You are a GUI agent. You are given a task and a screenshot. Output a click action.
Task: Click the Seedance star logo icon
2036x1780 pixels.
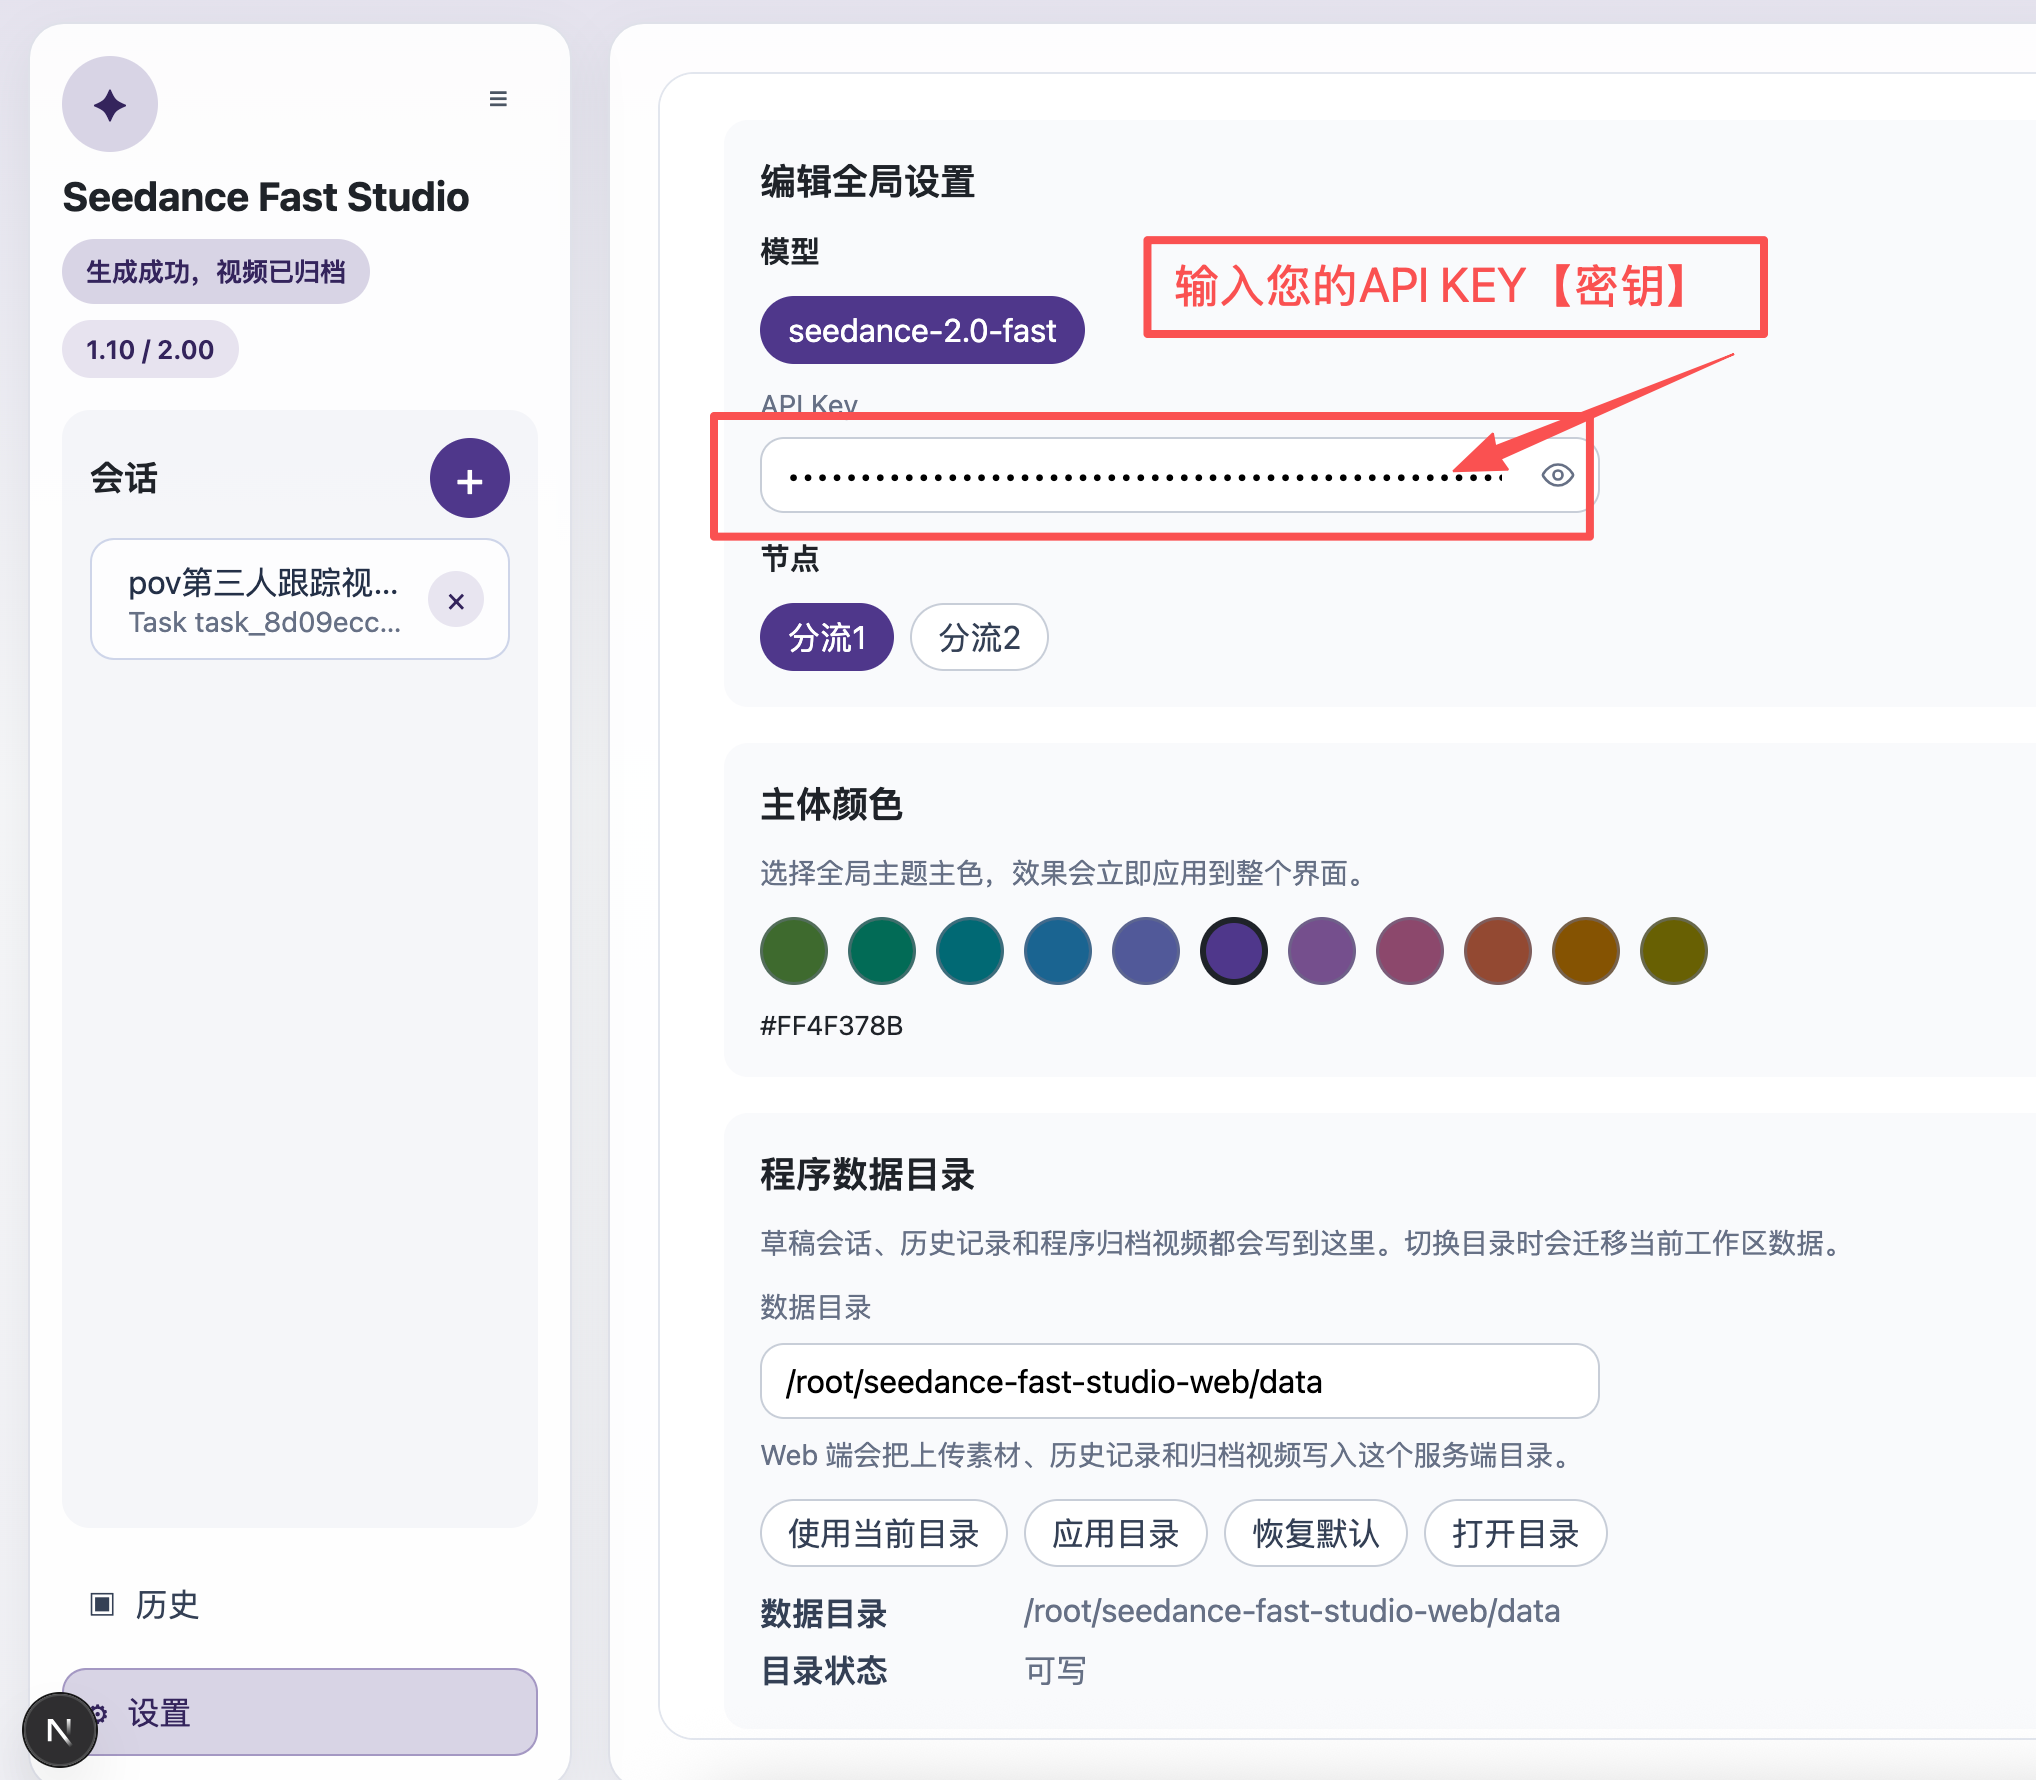tap(110, 104)
